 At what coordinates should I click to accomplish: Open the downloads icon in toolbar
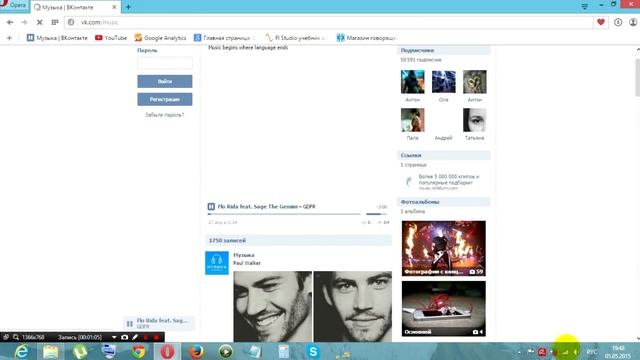pyautogui.click(x=618, y=22)
